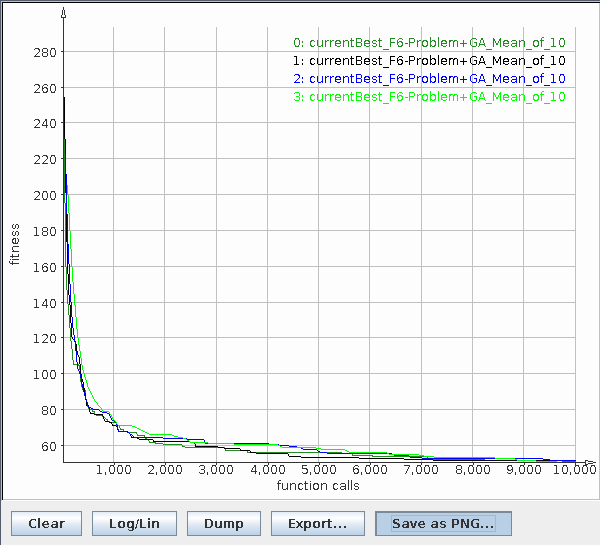
Task: Select legend entry 2 in blue
Action: (x=429, y=79)
